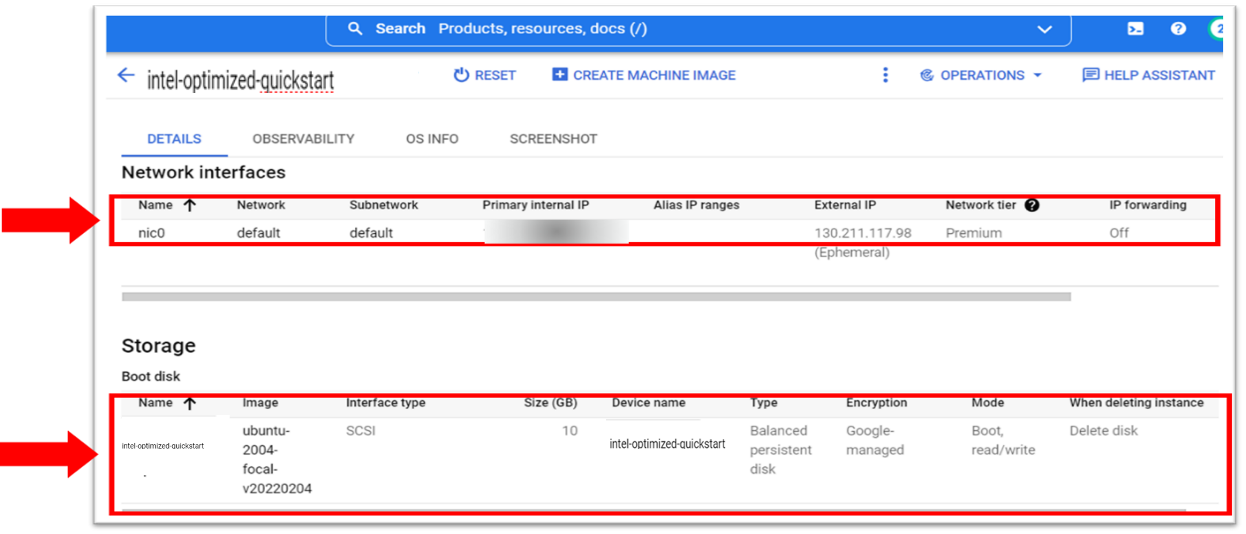Click the account avatar icon

click(x=1216, y=29)
